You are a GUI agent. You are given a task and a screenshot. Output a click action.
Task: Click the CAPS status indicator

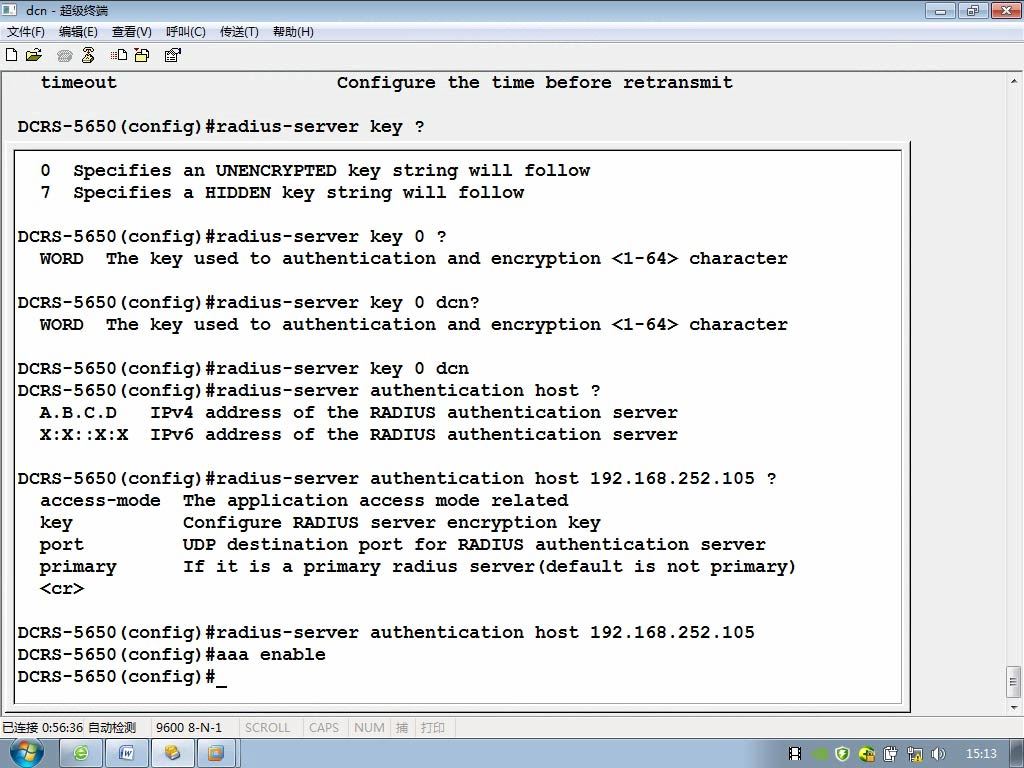tap(324, 728)
